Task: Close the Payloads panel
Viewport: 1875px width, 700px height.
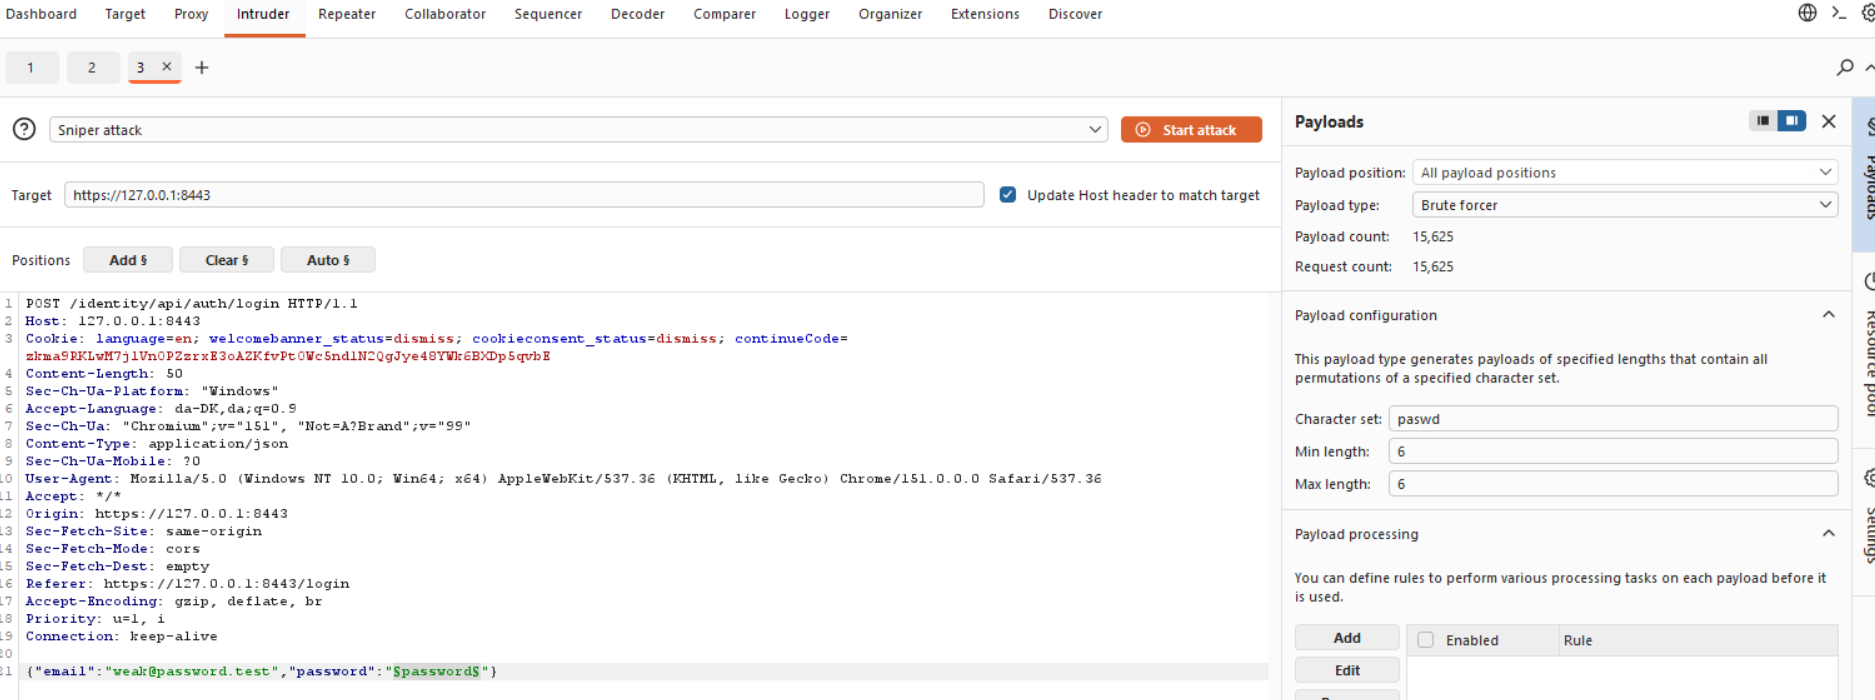Action: [1829, 121]
